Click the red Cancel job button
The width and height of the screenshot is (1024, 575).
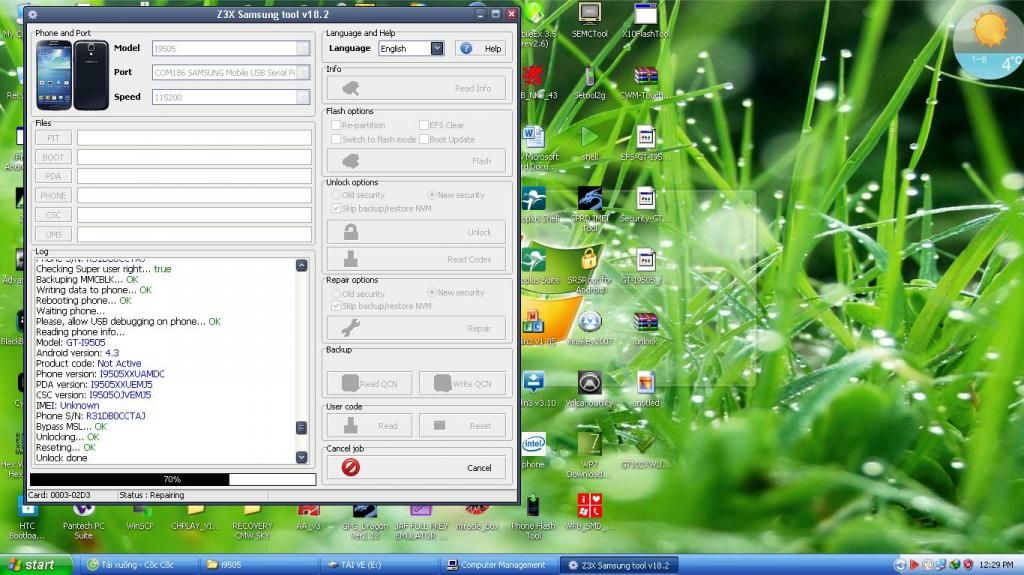416,468
